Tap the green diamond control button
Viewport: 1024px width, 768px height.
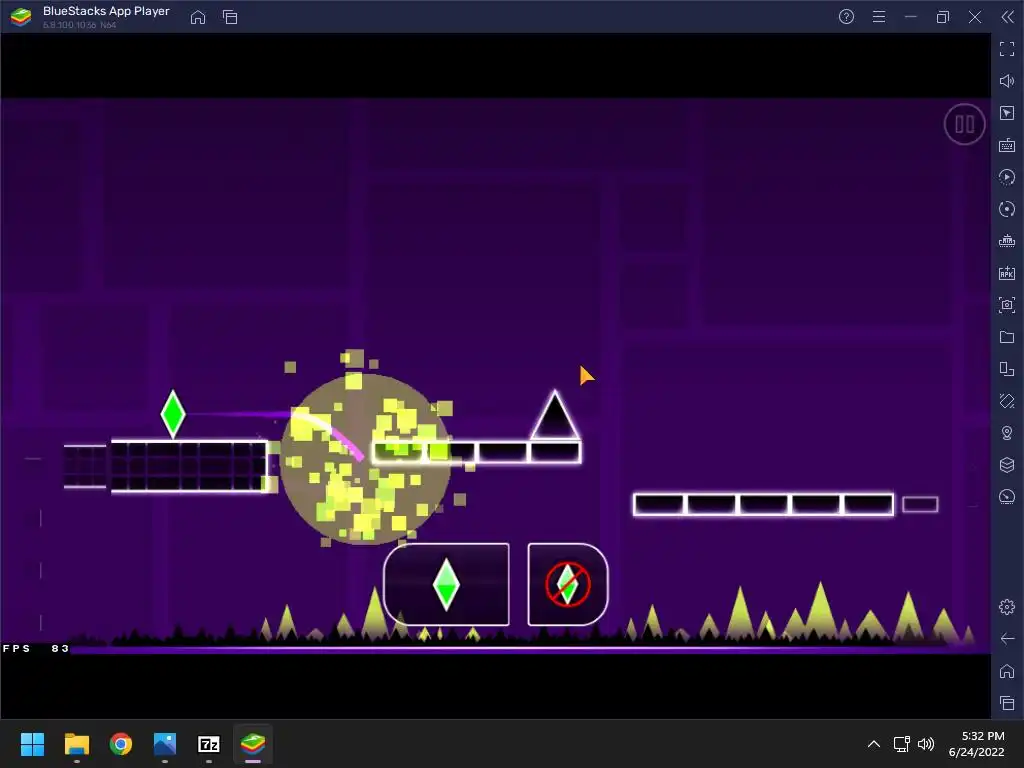(446, 584)
